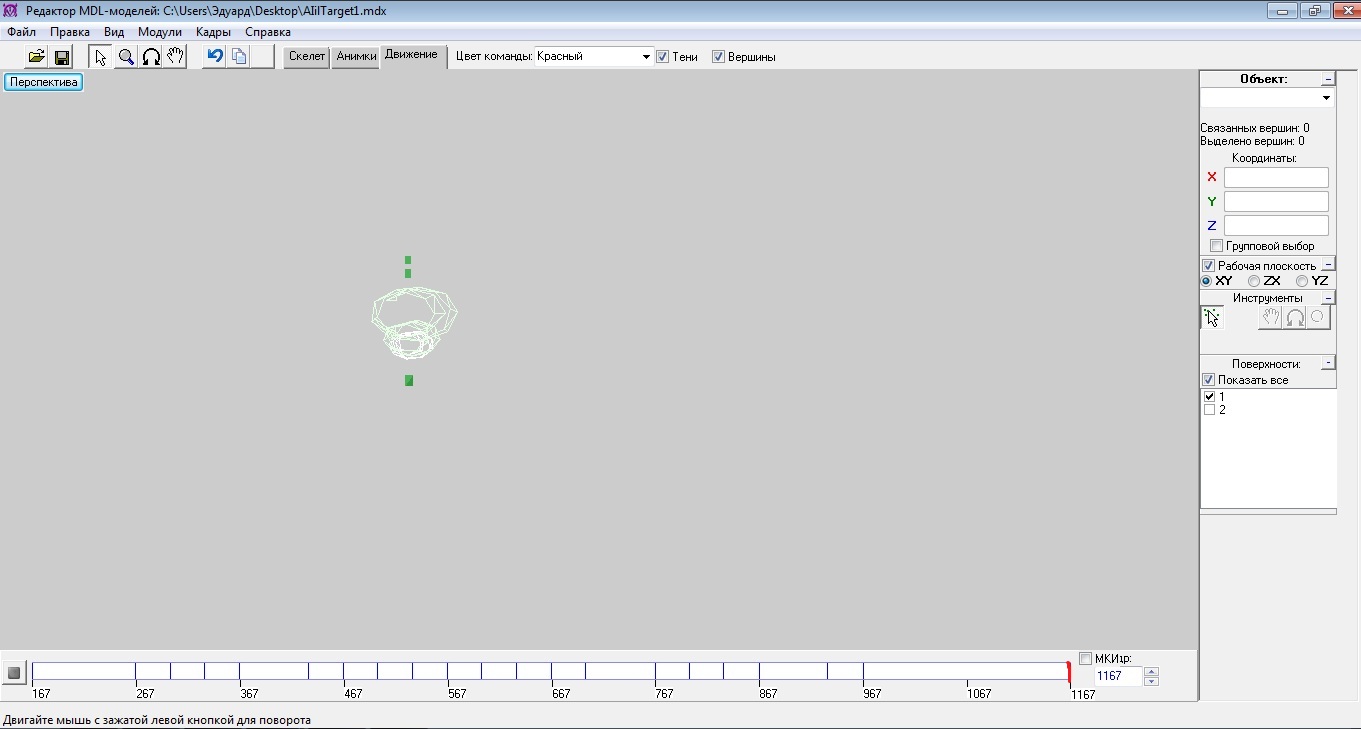Undo the last action with the blue arrow
Image resolution: width=1361 pixels, height=729 pixels.
click(214, 57)
